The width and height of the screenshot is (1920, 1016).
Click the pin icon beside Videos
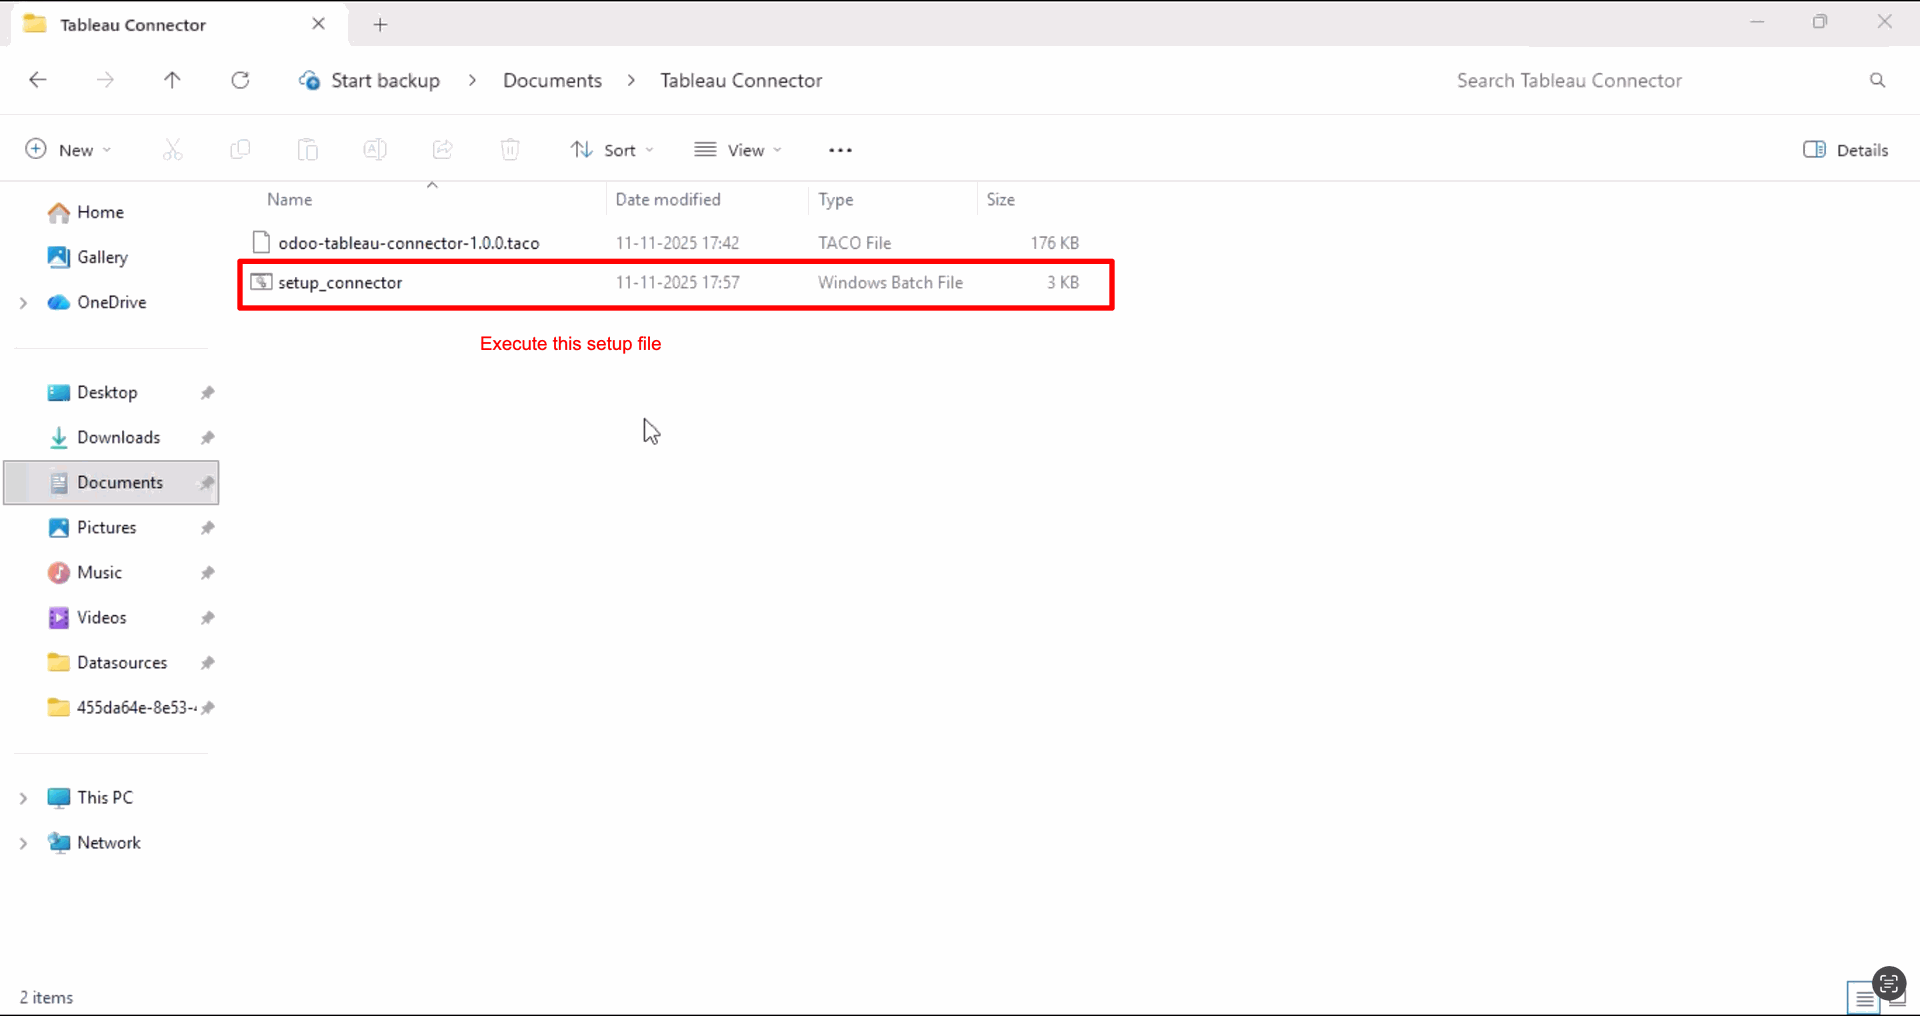pos(207,618)
